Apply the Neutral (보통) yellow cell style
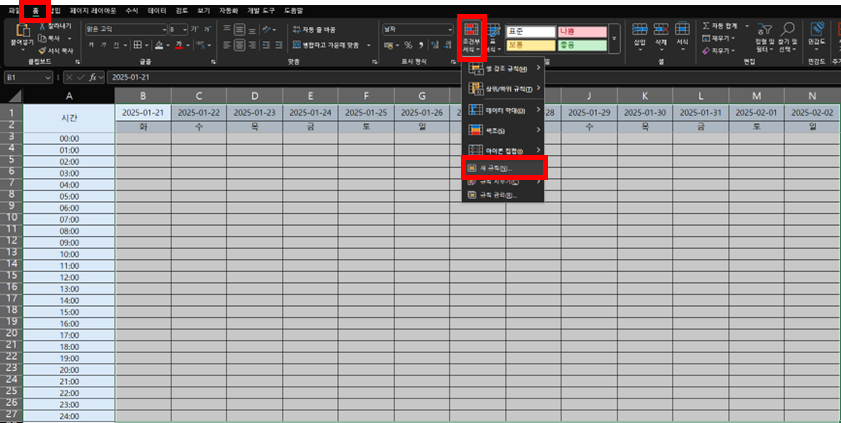Image resolution: width=841 pixels, height=423 pixels. click(x=530, y=45)
